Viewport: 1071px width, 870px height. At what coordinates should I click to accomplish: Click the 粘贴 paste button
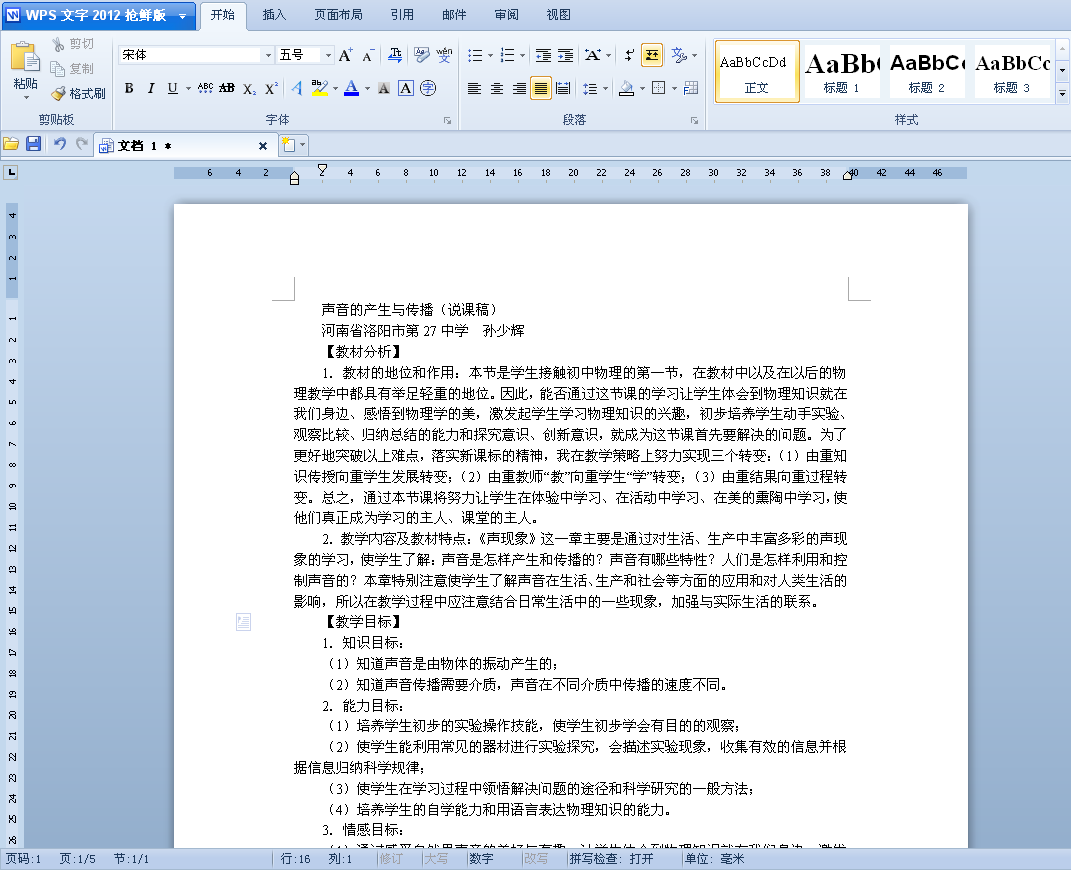[26, 70]
